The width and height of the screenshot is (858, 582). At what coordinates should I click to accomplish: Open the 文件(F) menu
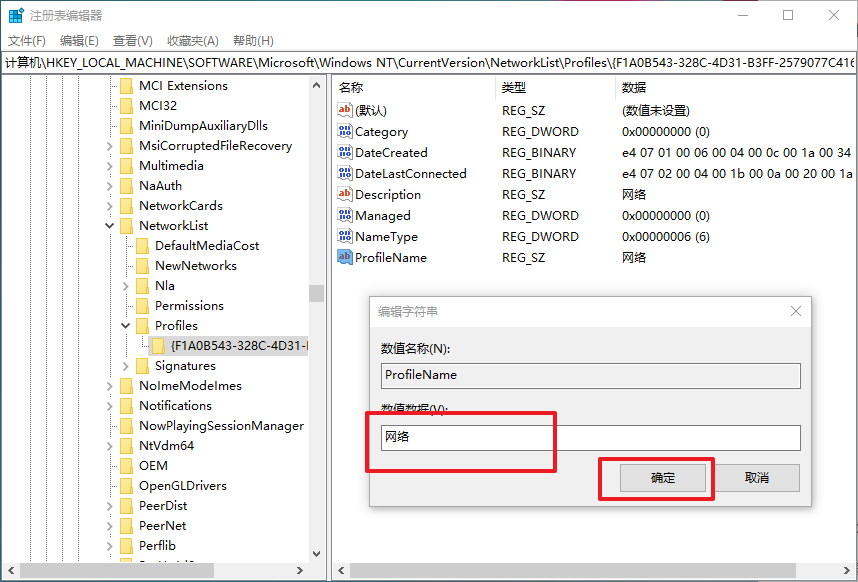(x=27, y=41)
